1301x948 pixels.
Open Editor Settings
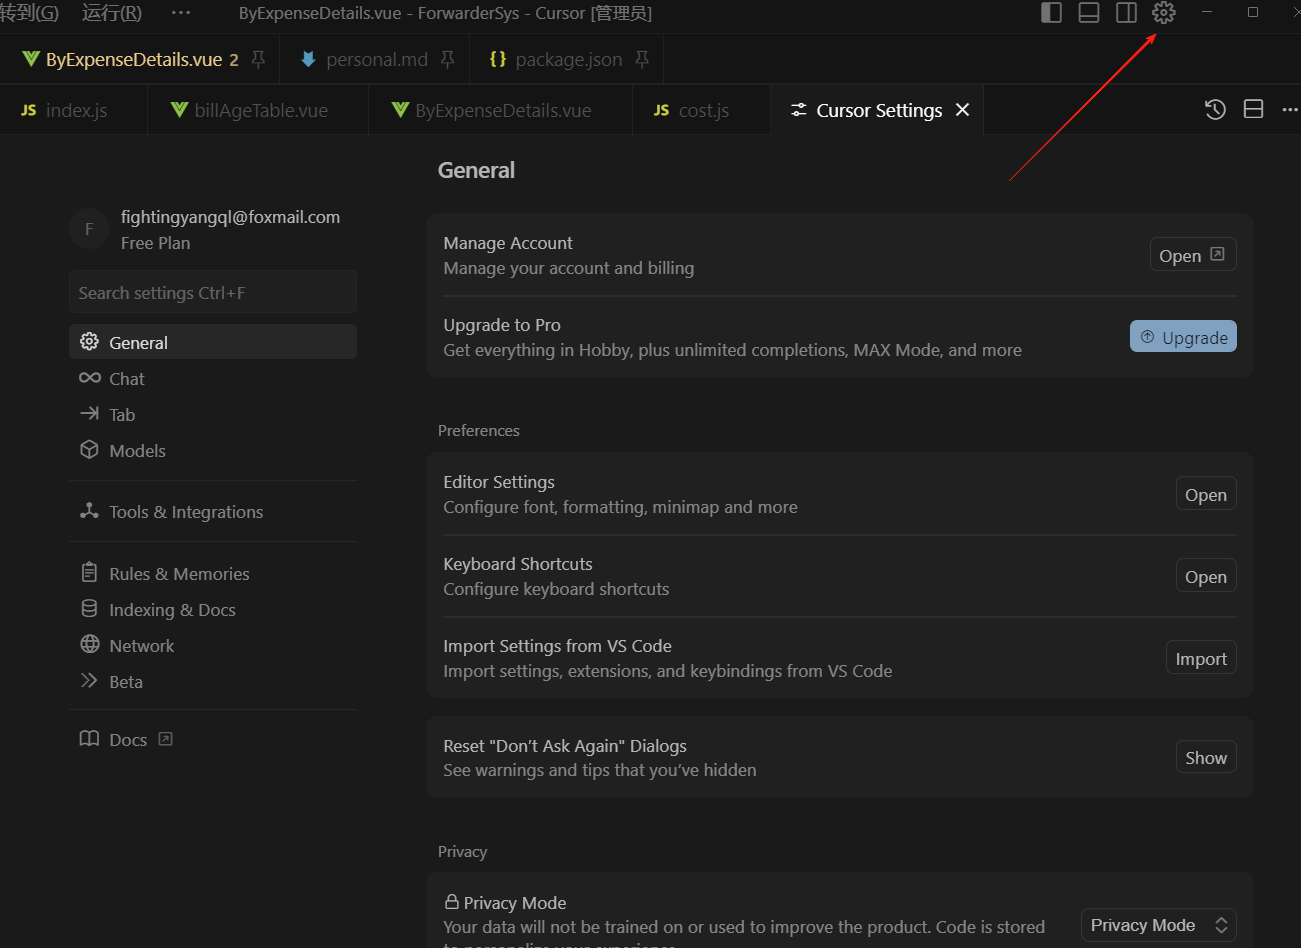point(1206,494)
